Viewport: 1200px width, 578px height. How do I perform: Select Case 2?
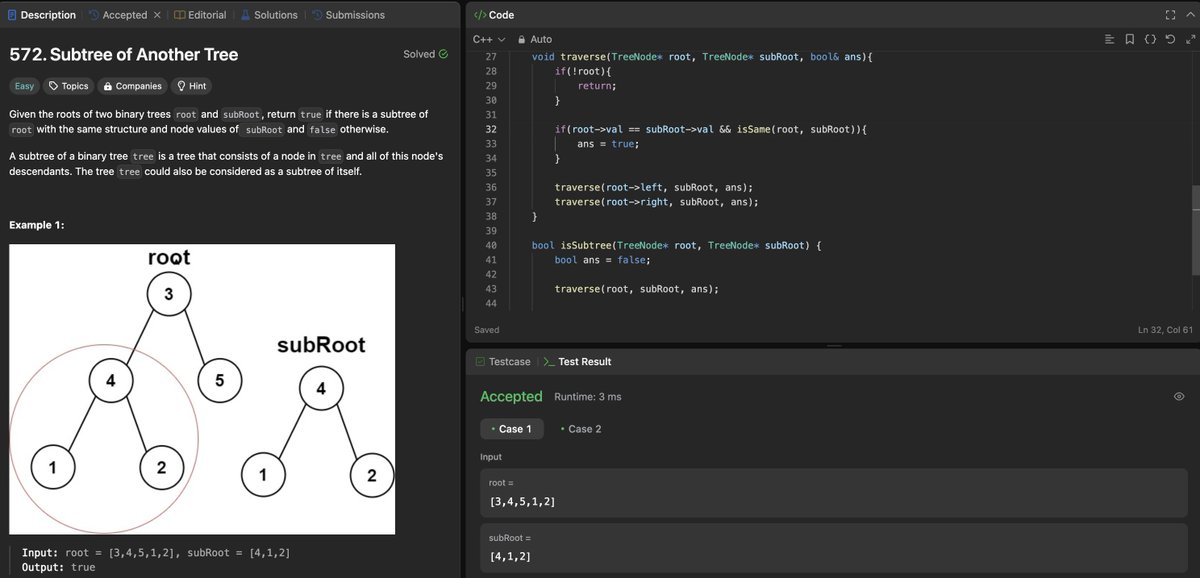(x=581, y=429)
